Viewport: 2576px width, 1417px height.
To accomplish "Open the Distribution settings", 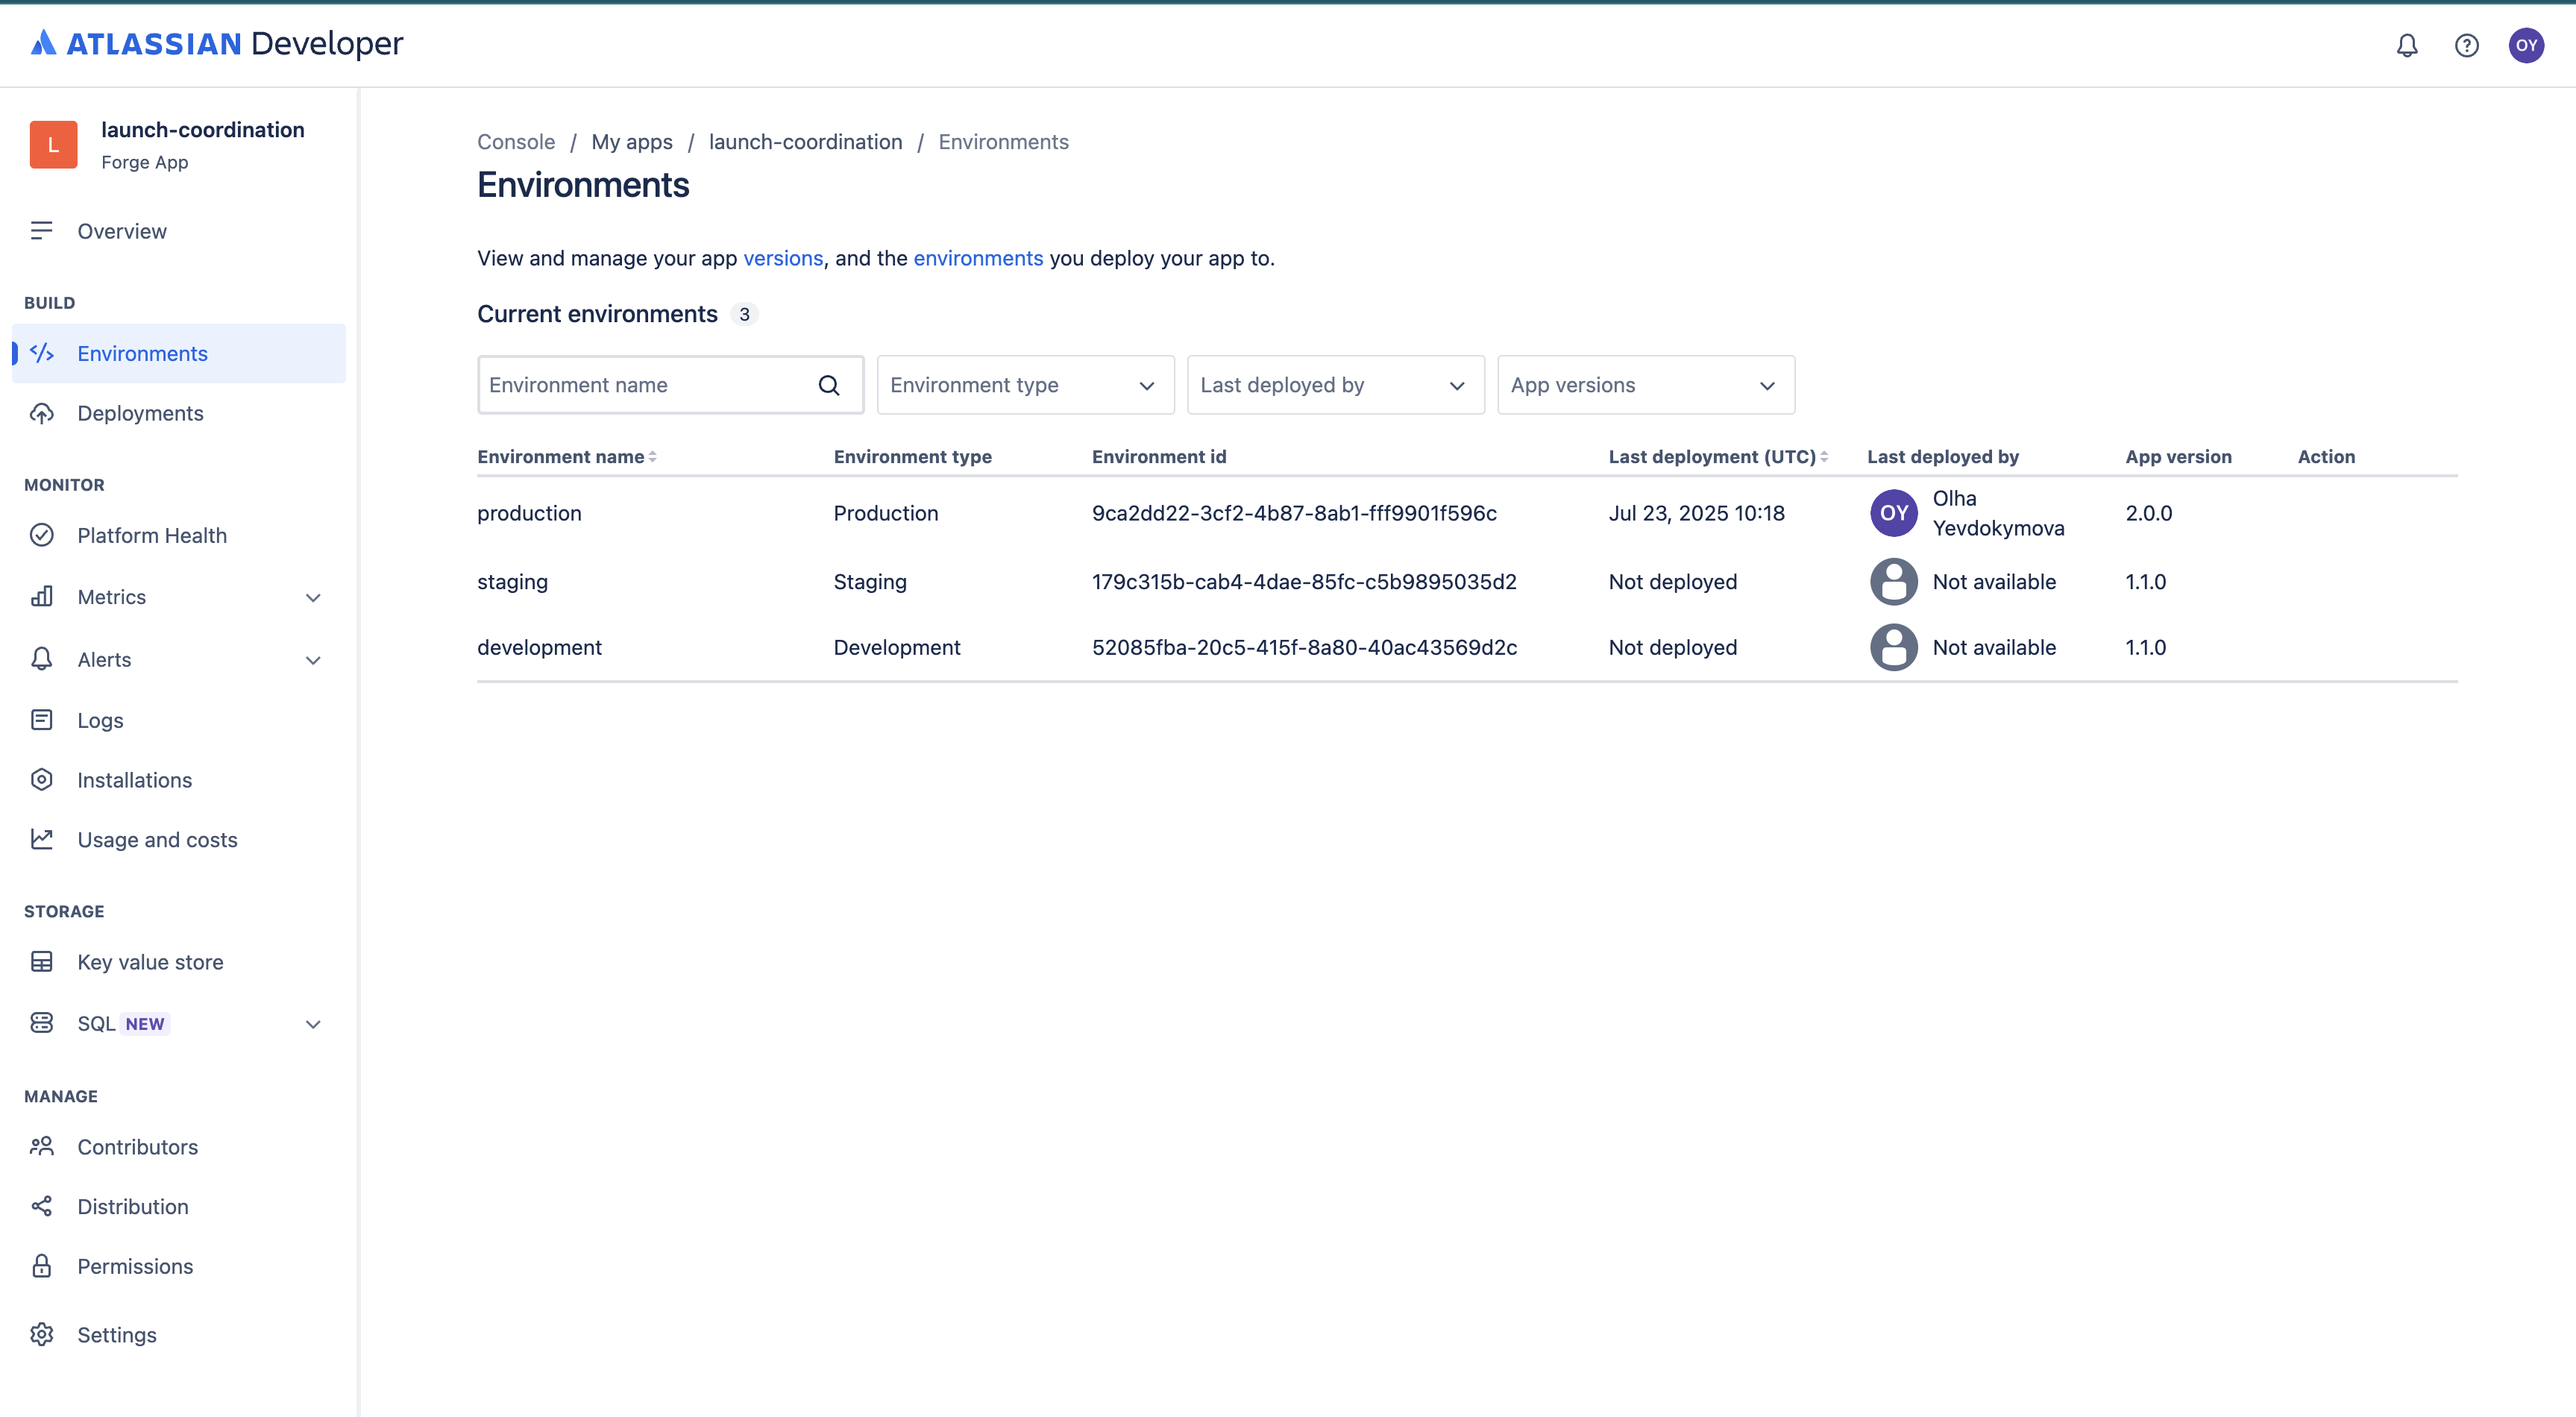I will 133,1206.
